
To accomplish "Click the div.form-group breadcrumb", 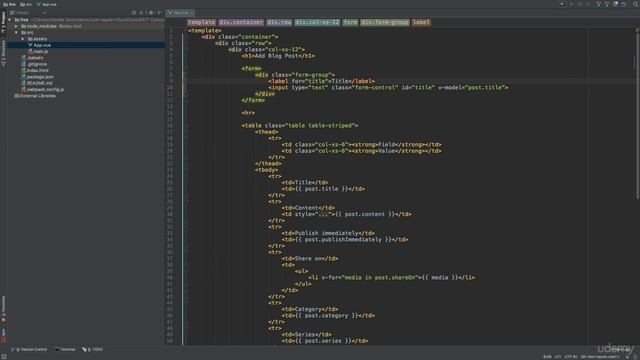I will [x=384, y=22].
